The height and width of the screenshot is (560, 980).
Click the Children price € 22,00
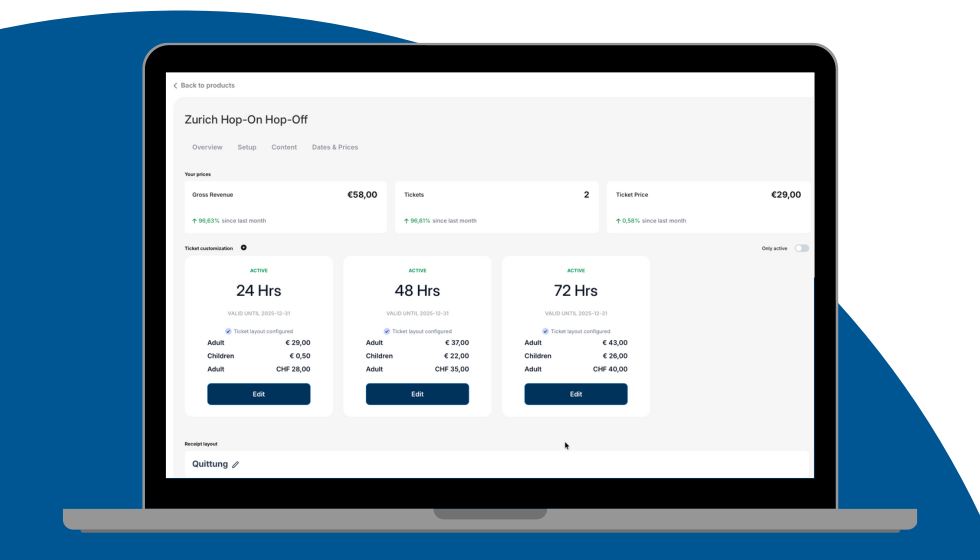pyautogui.click(x=457, y=356)
